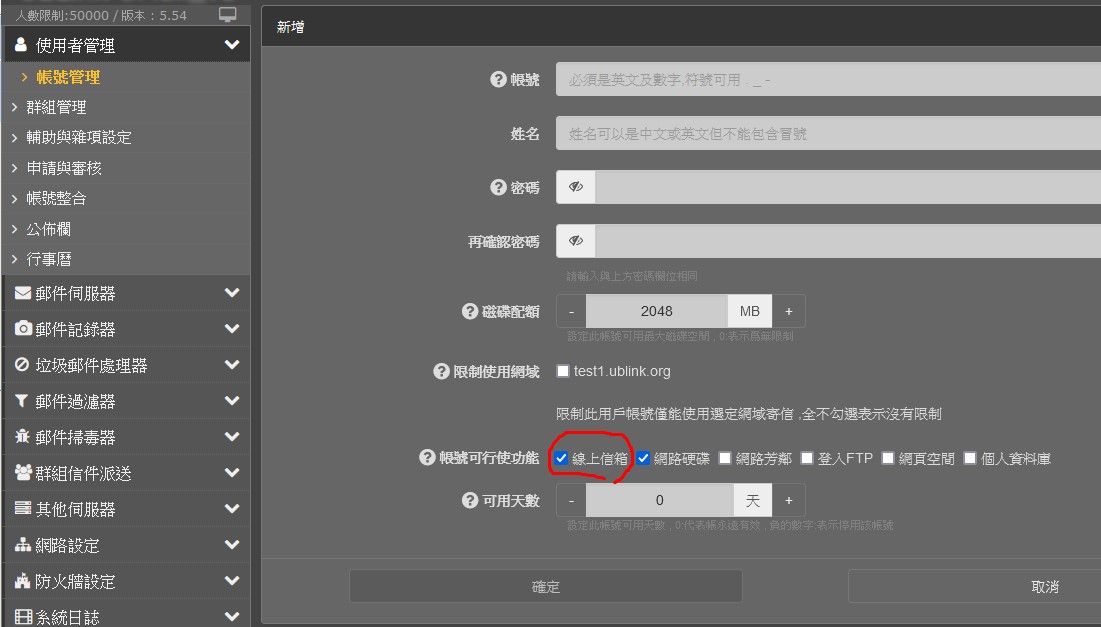Toggle the eye icon in 再確認密碼 field

coord(576,241)
